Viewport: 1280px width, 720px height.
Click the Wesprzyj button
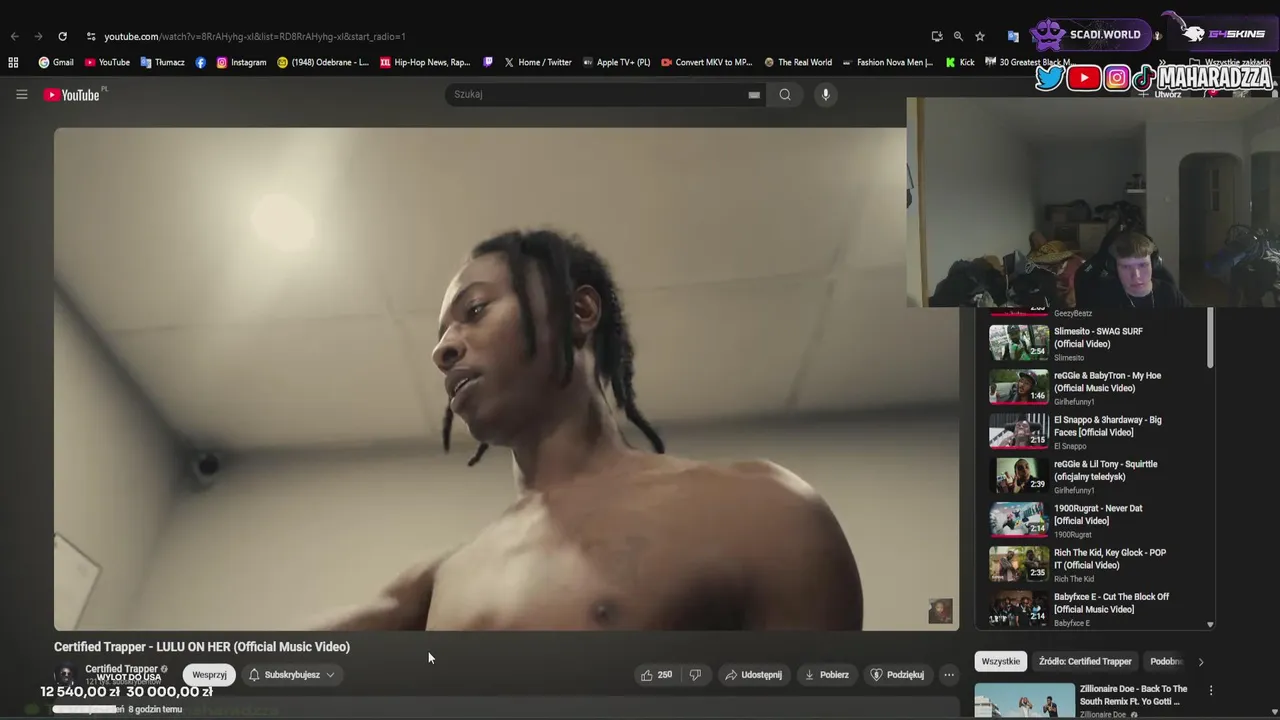tap(209, 675)
